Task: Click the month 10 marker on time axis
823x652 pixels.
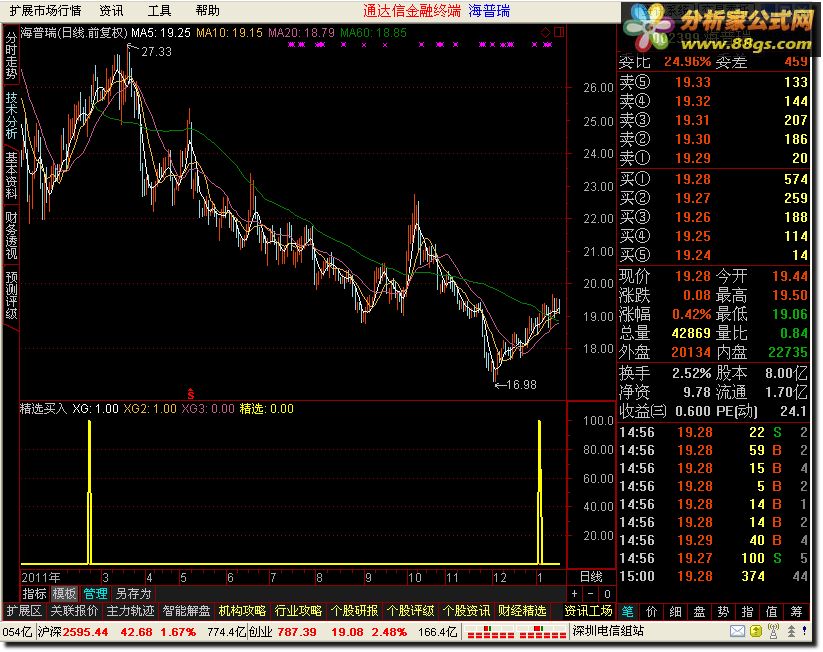Action: point(415,577)
